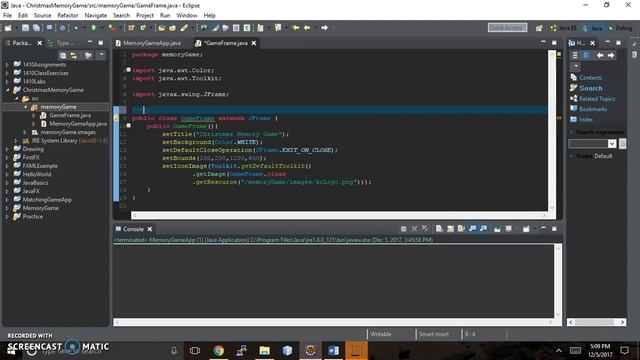Click the Quick Access search field
The width and height of the screenshot is (640, 360).
pos(507,27)
